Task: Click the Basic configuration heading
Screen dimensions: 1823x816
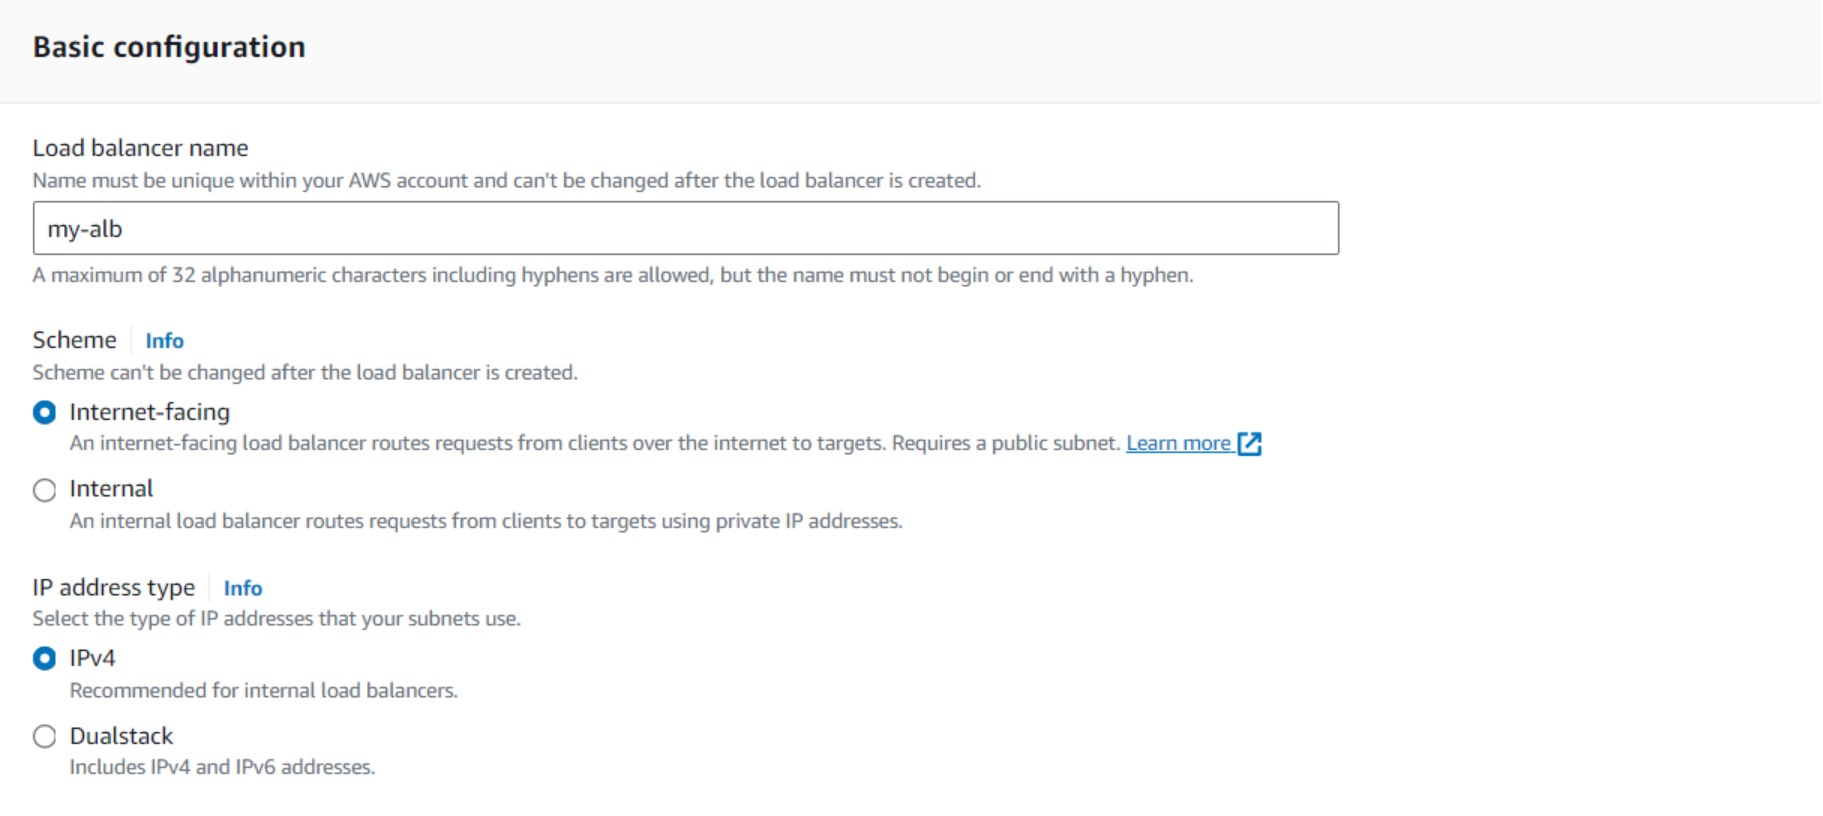Action: coord(169,47)
